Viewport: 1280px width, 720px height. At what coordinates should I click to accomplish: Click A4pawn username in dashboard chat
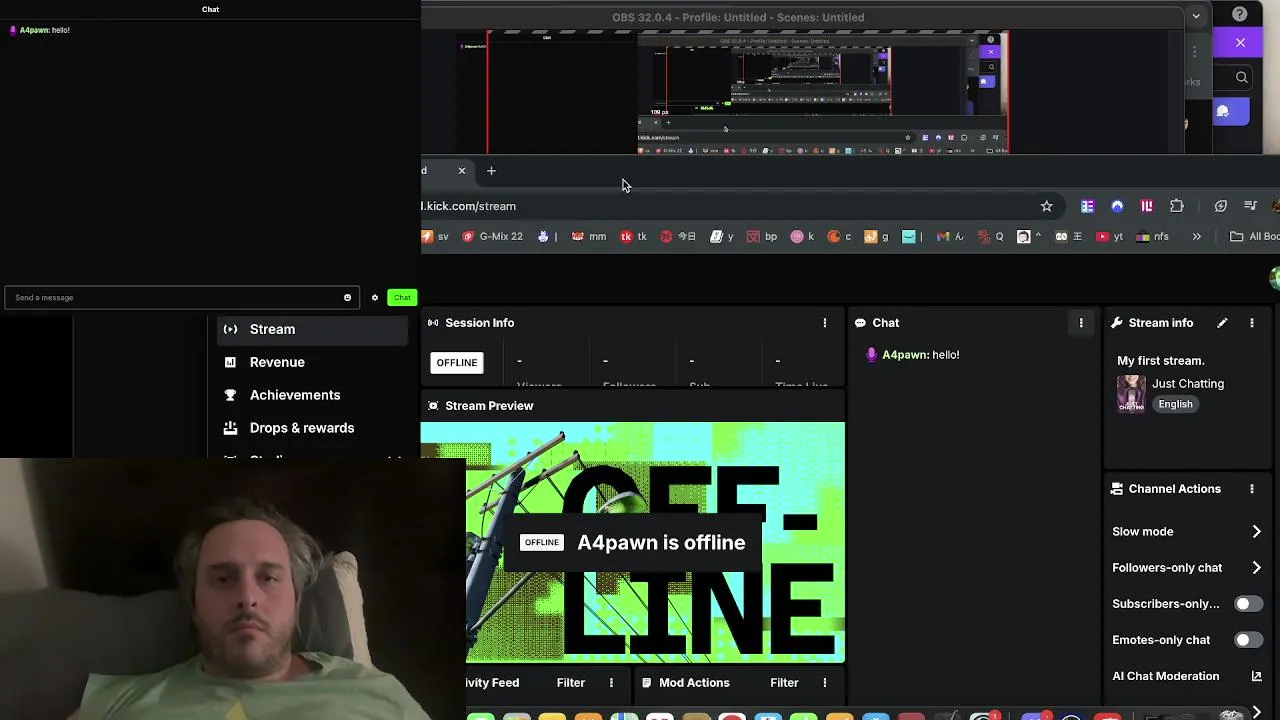click(x=905, y=355)
